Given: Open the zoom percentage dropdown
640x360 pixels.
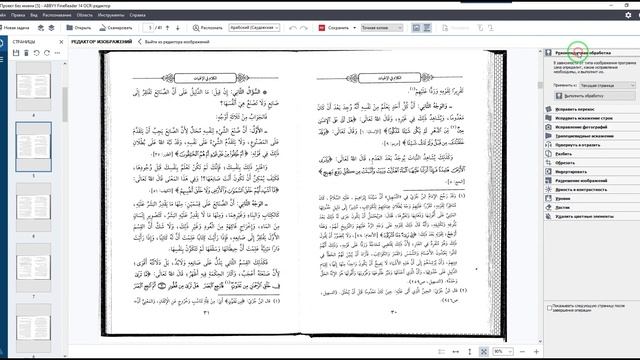Looking at the screenshot, I should point(503,351).
